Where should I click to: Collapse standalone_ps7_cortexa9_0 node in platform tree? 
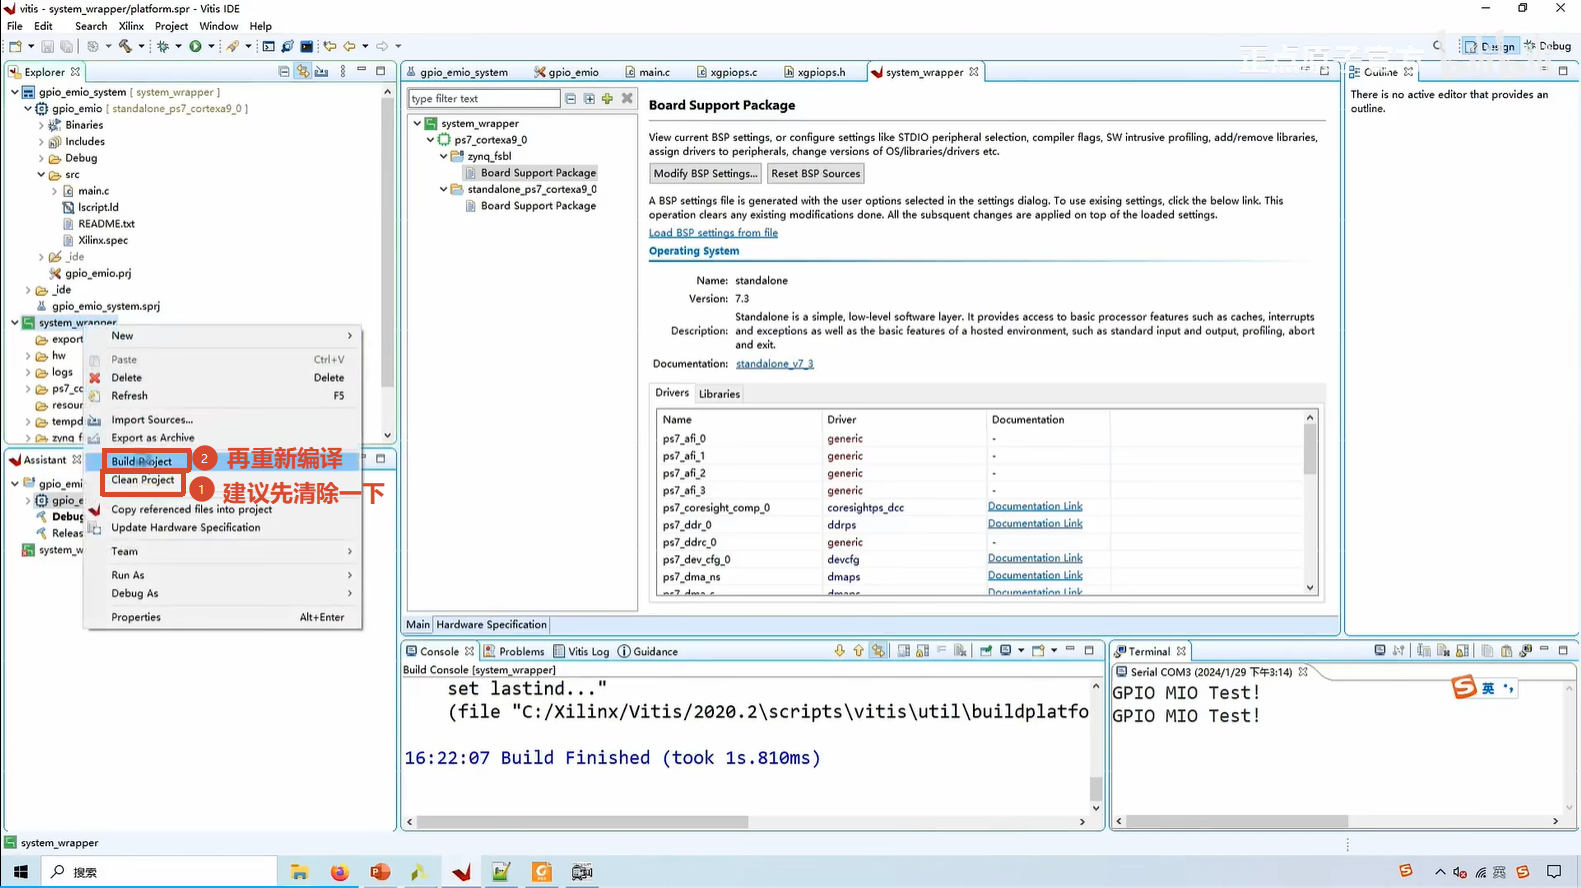[444, 189]
